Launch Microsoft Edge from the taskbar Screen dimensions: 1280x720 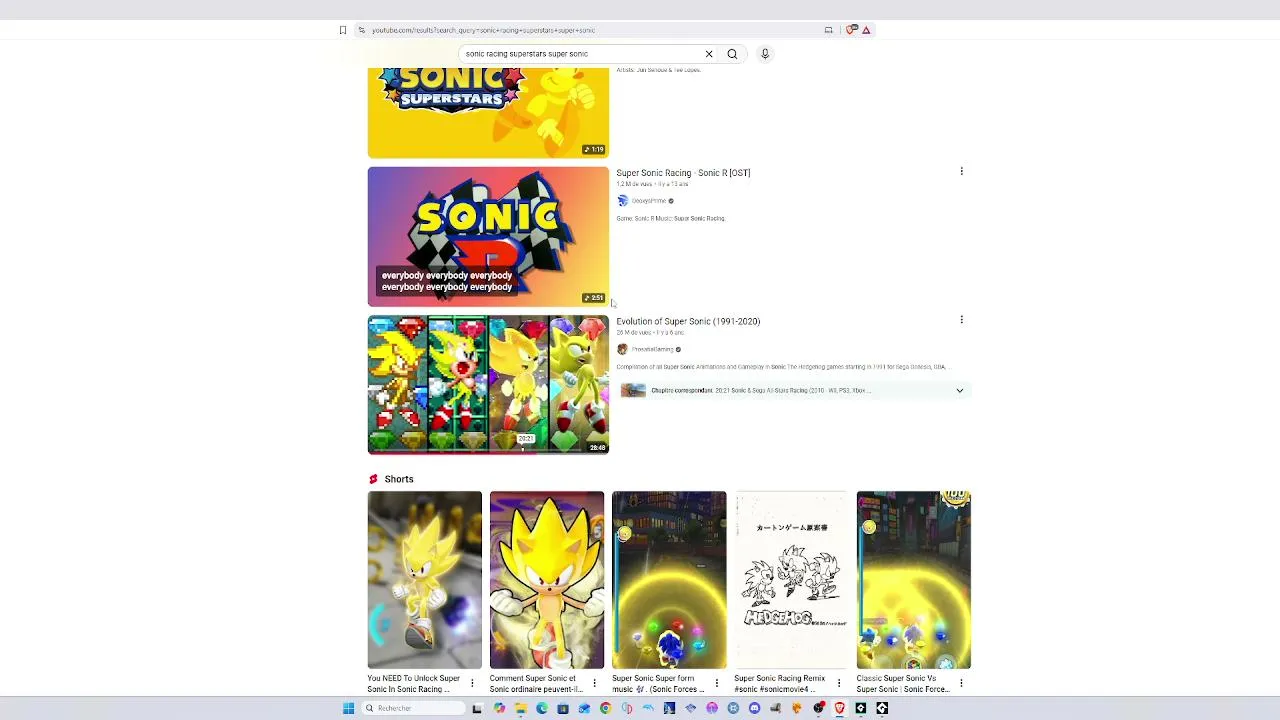point(542,708)
